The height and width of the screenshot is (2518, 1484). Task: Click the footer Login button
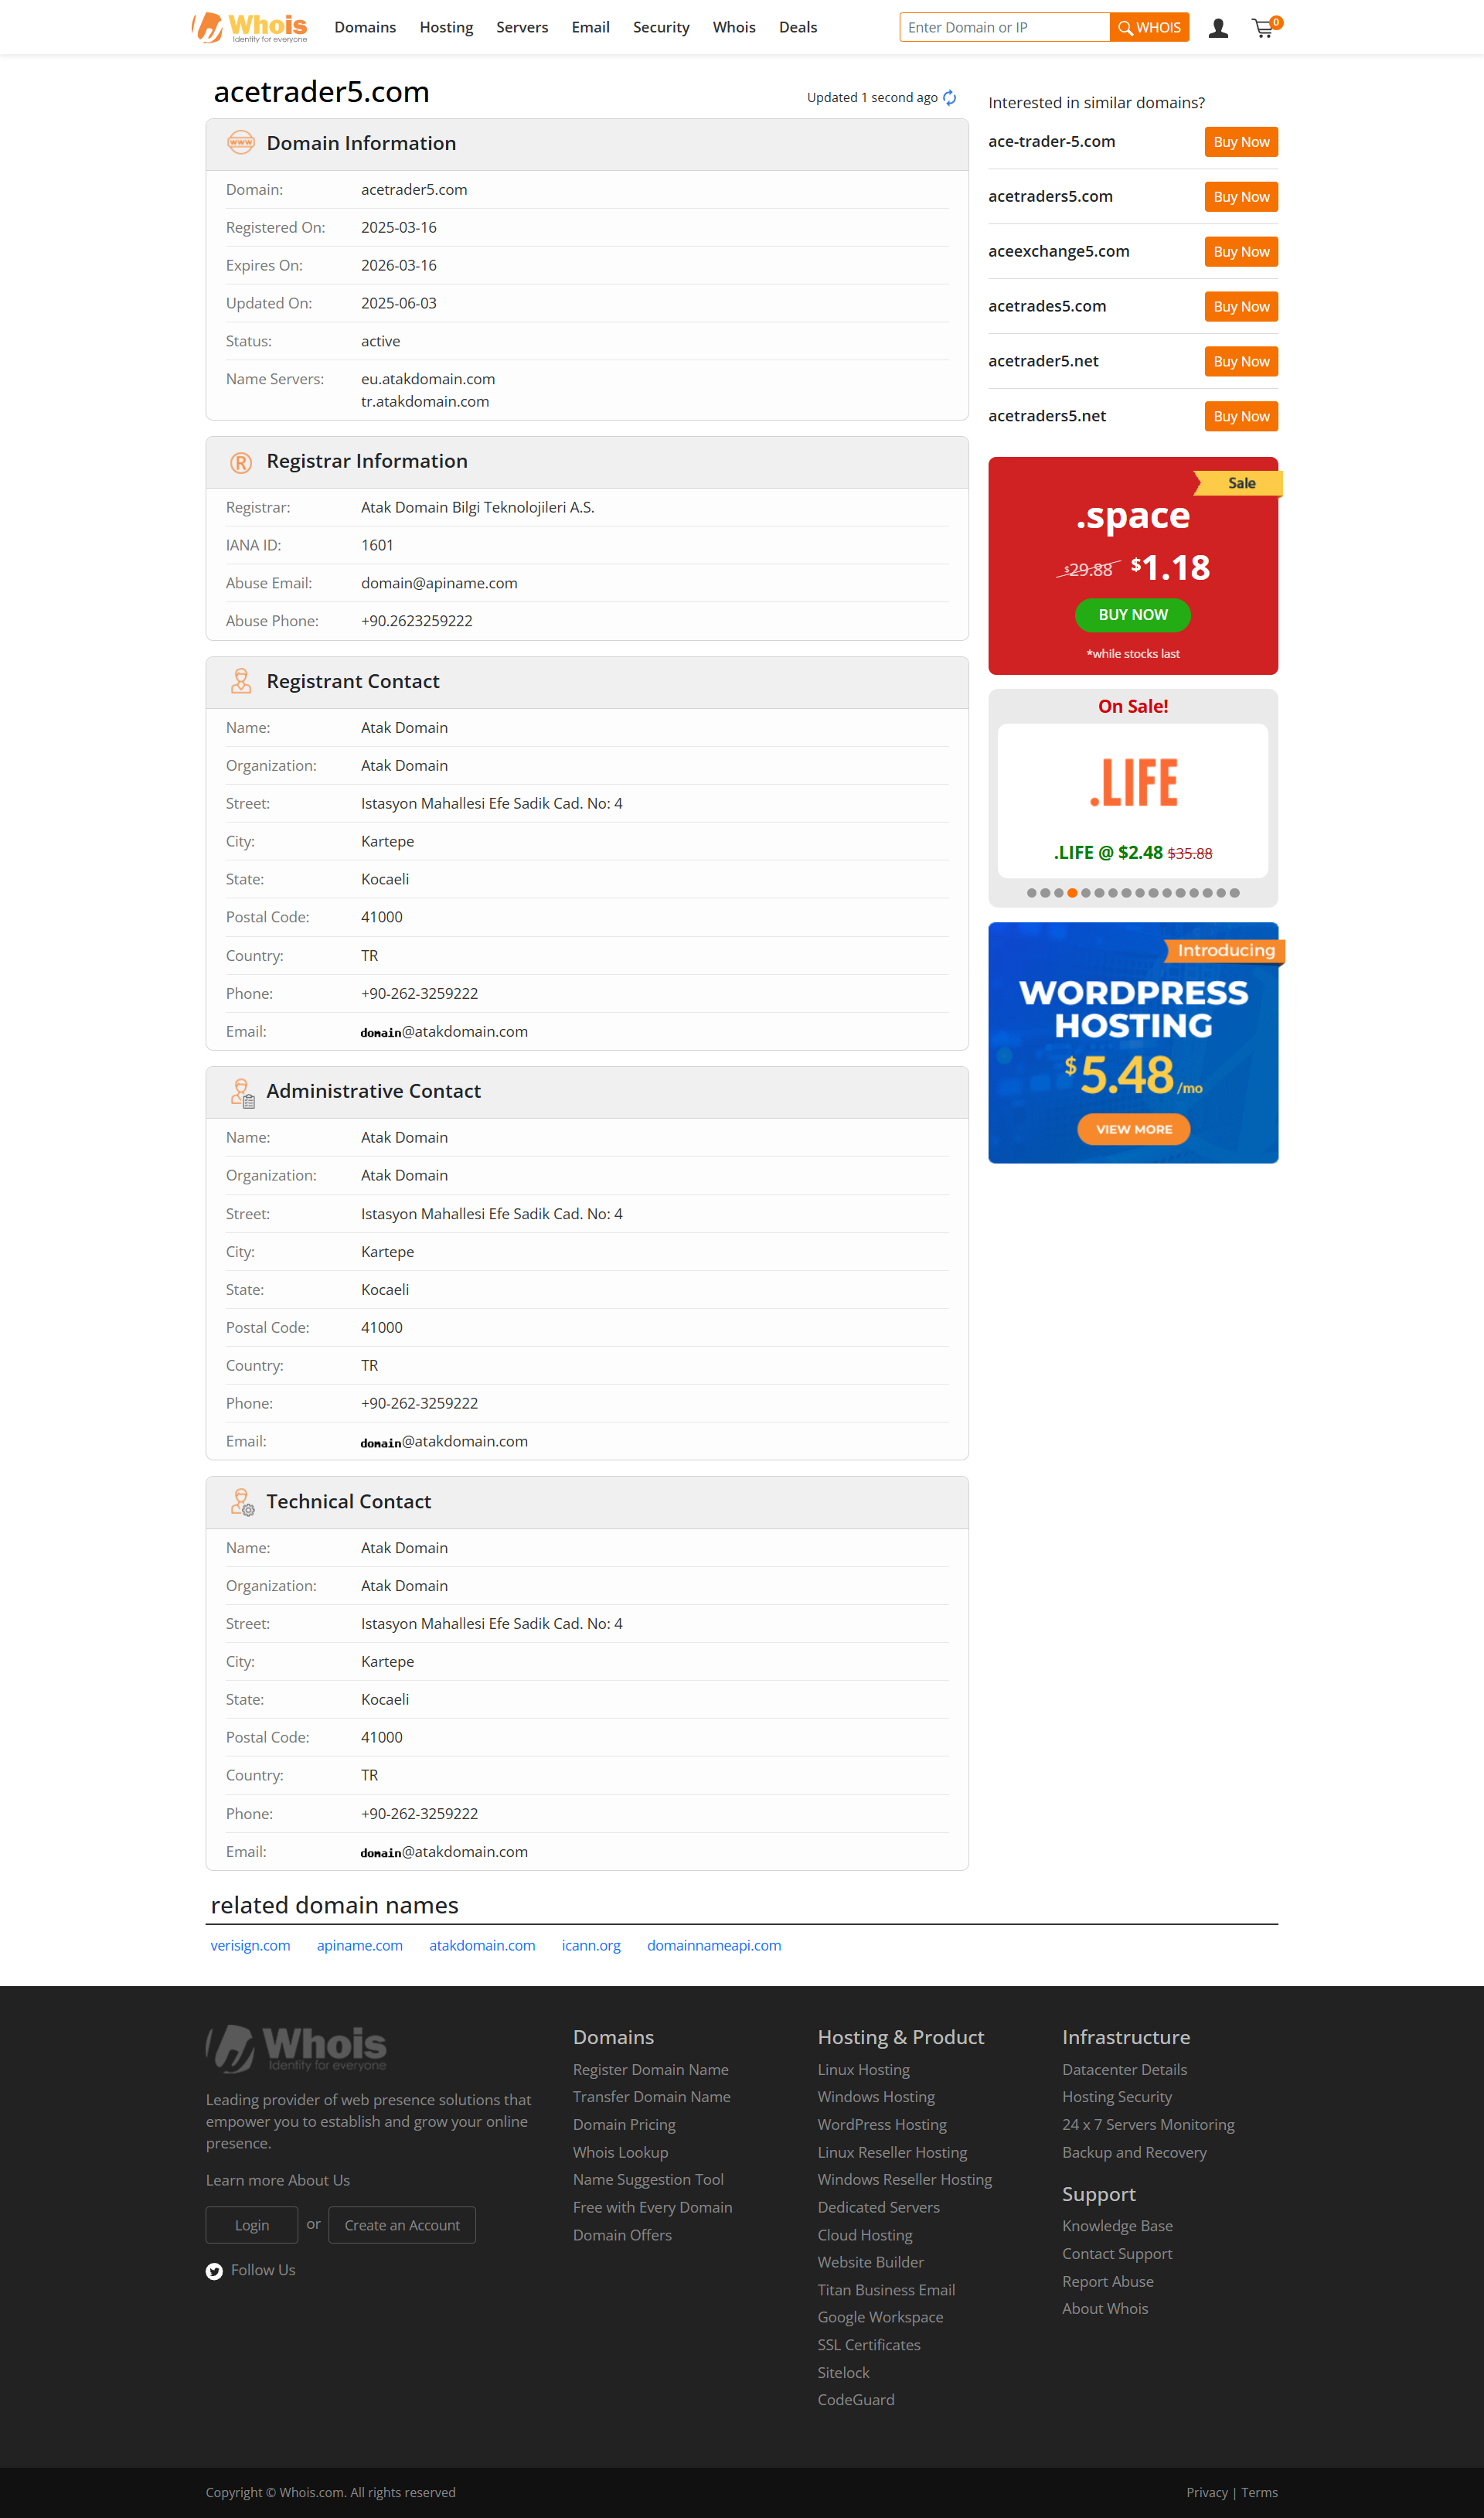pos(252,2225)
